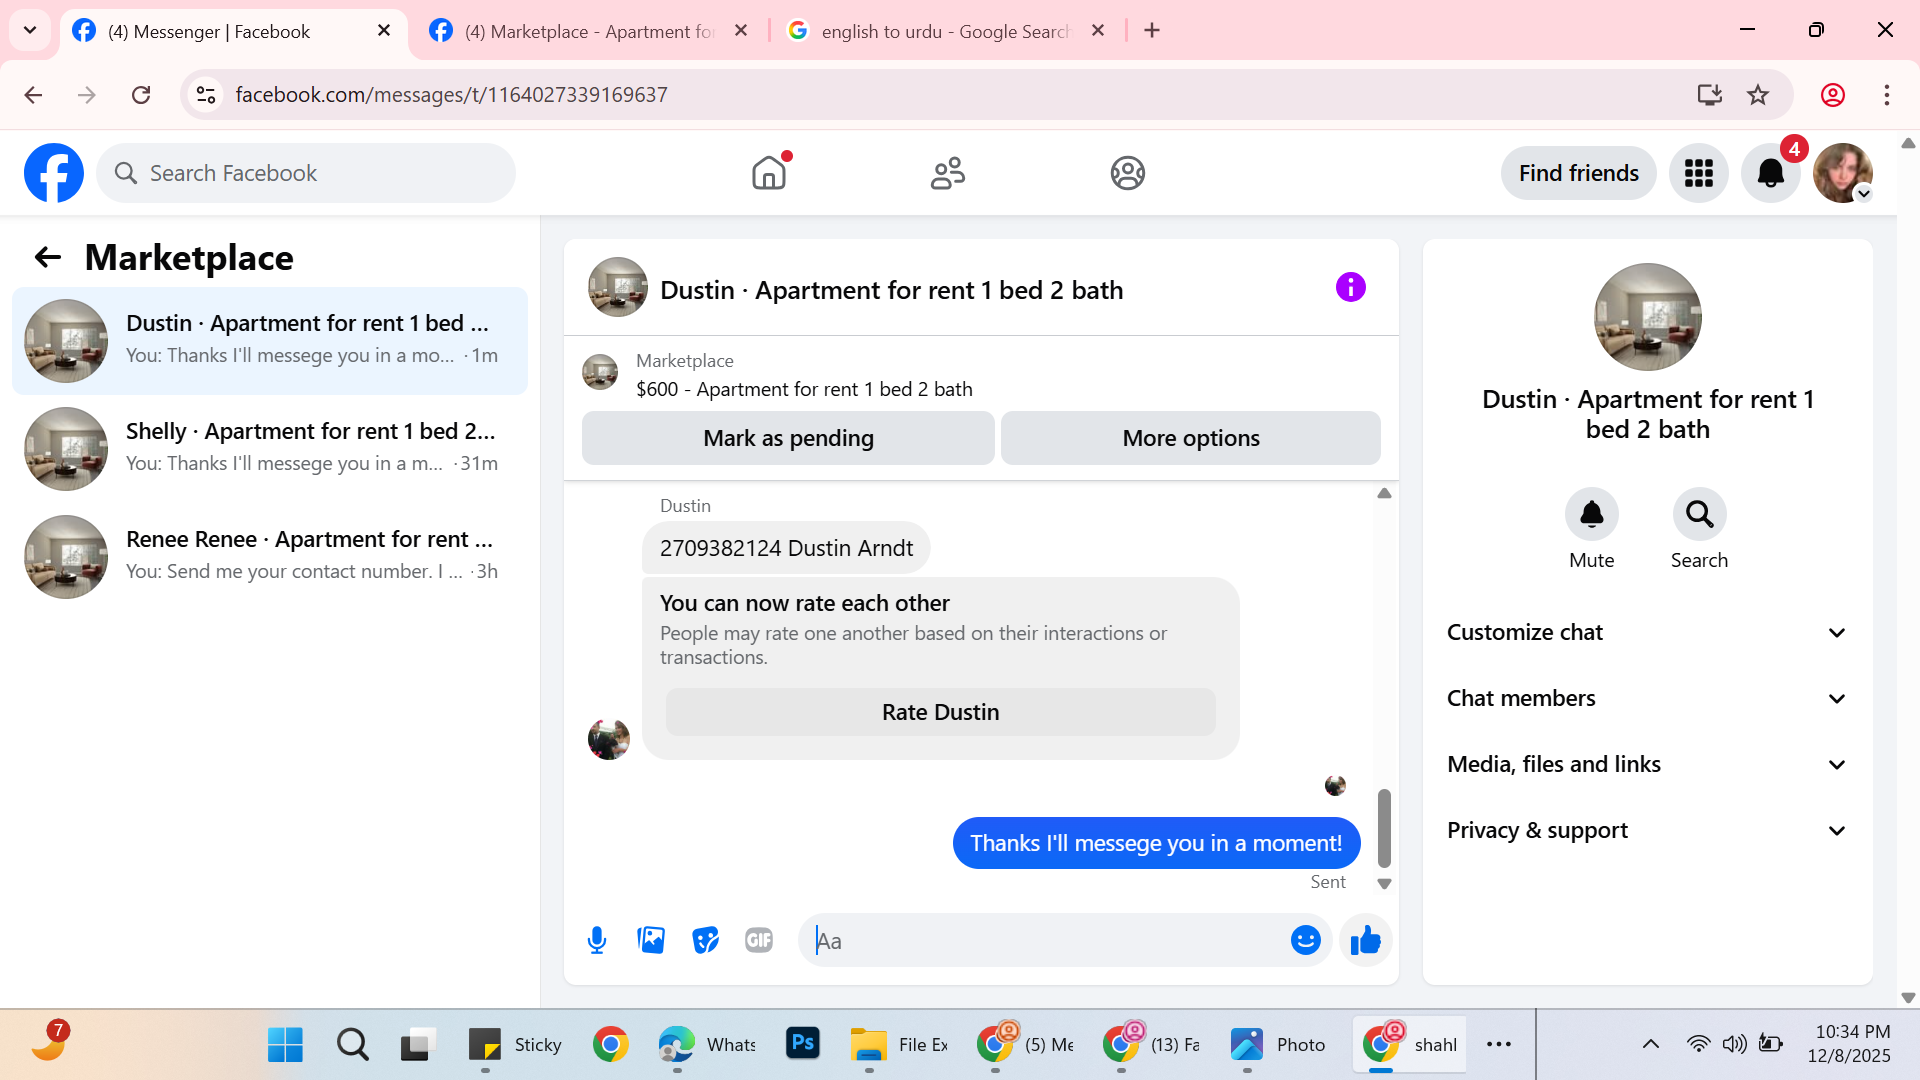This screenshot has width=1920, height=1080.
Task: Switch to the Marketplace Apartment tab
Action: [590, 31]
